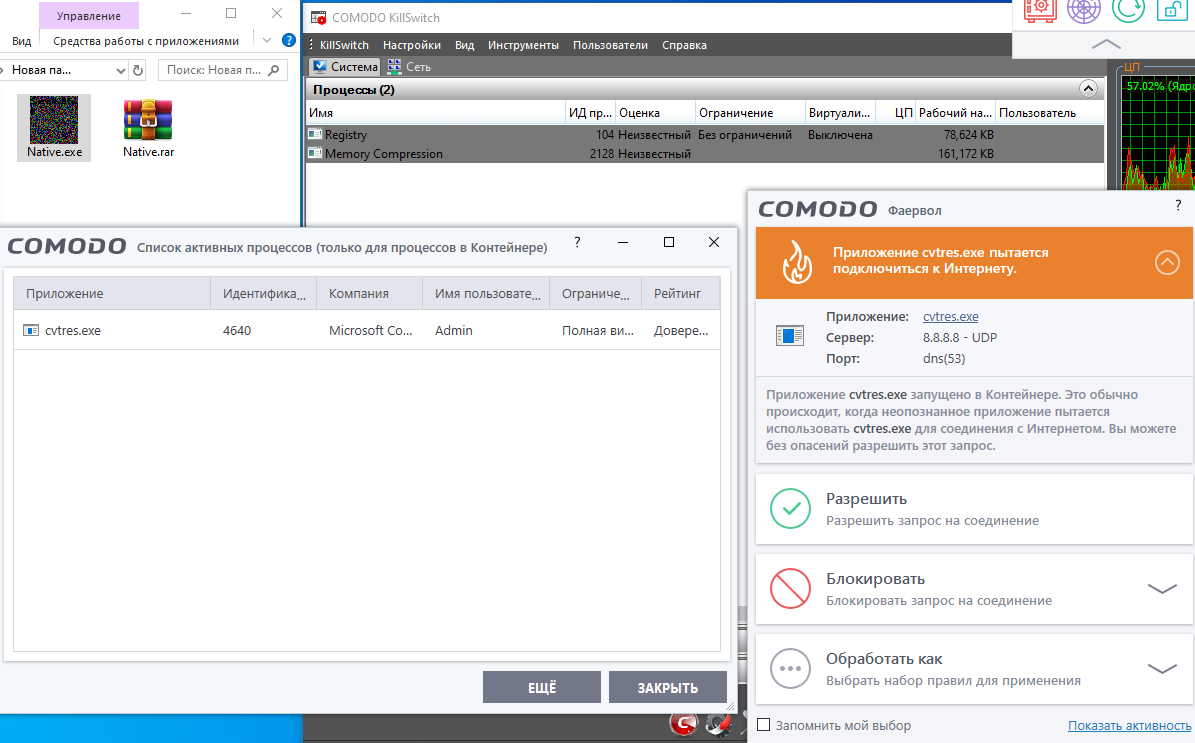
Task: Open the Explorer address bar dropdown
Action: pyautogui.click(x=120, y=70)
